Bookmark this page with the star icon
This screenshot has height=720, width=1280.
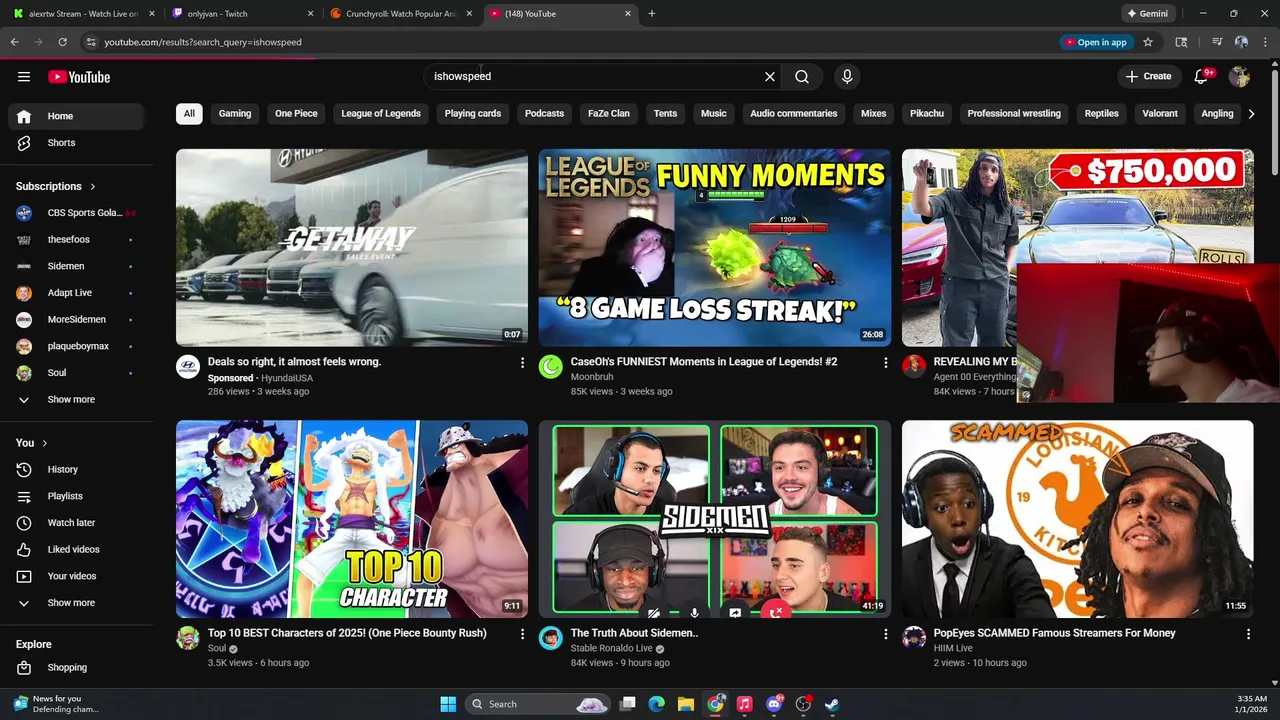[1148, 42]
